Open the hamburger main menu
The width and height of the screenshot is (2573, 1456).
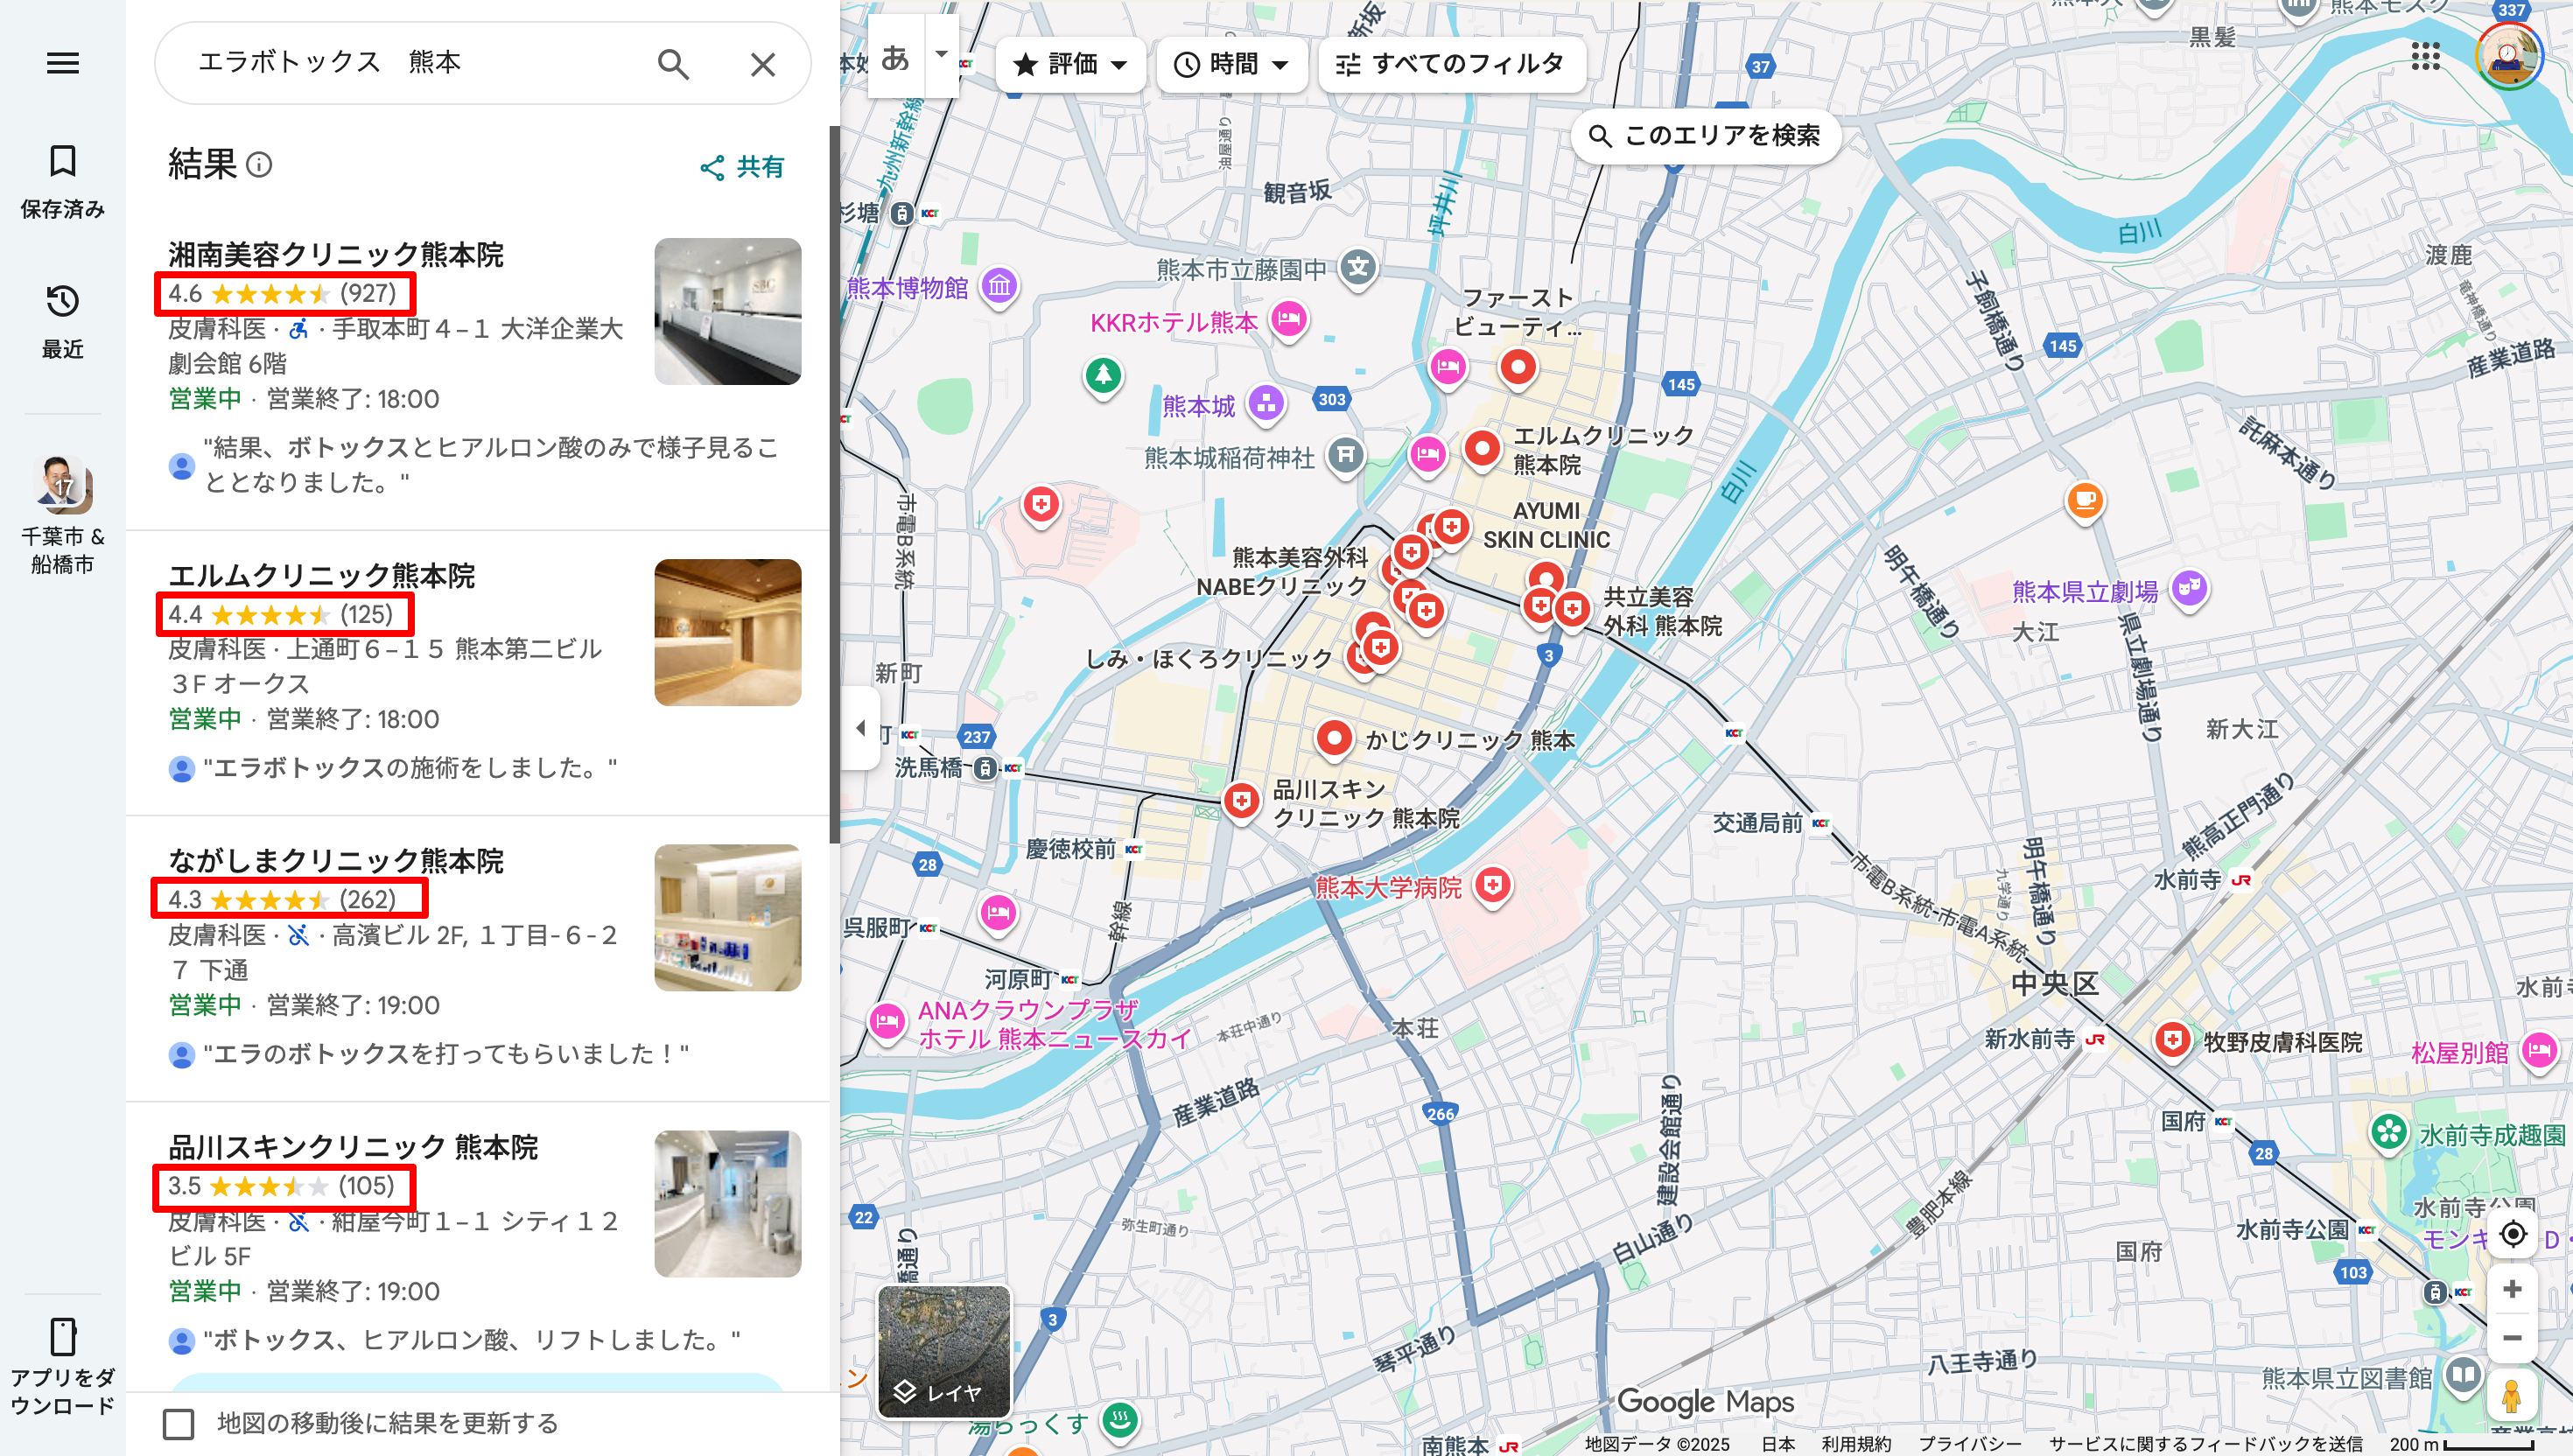(62, 63)
